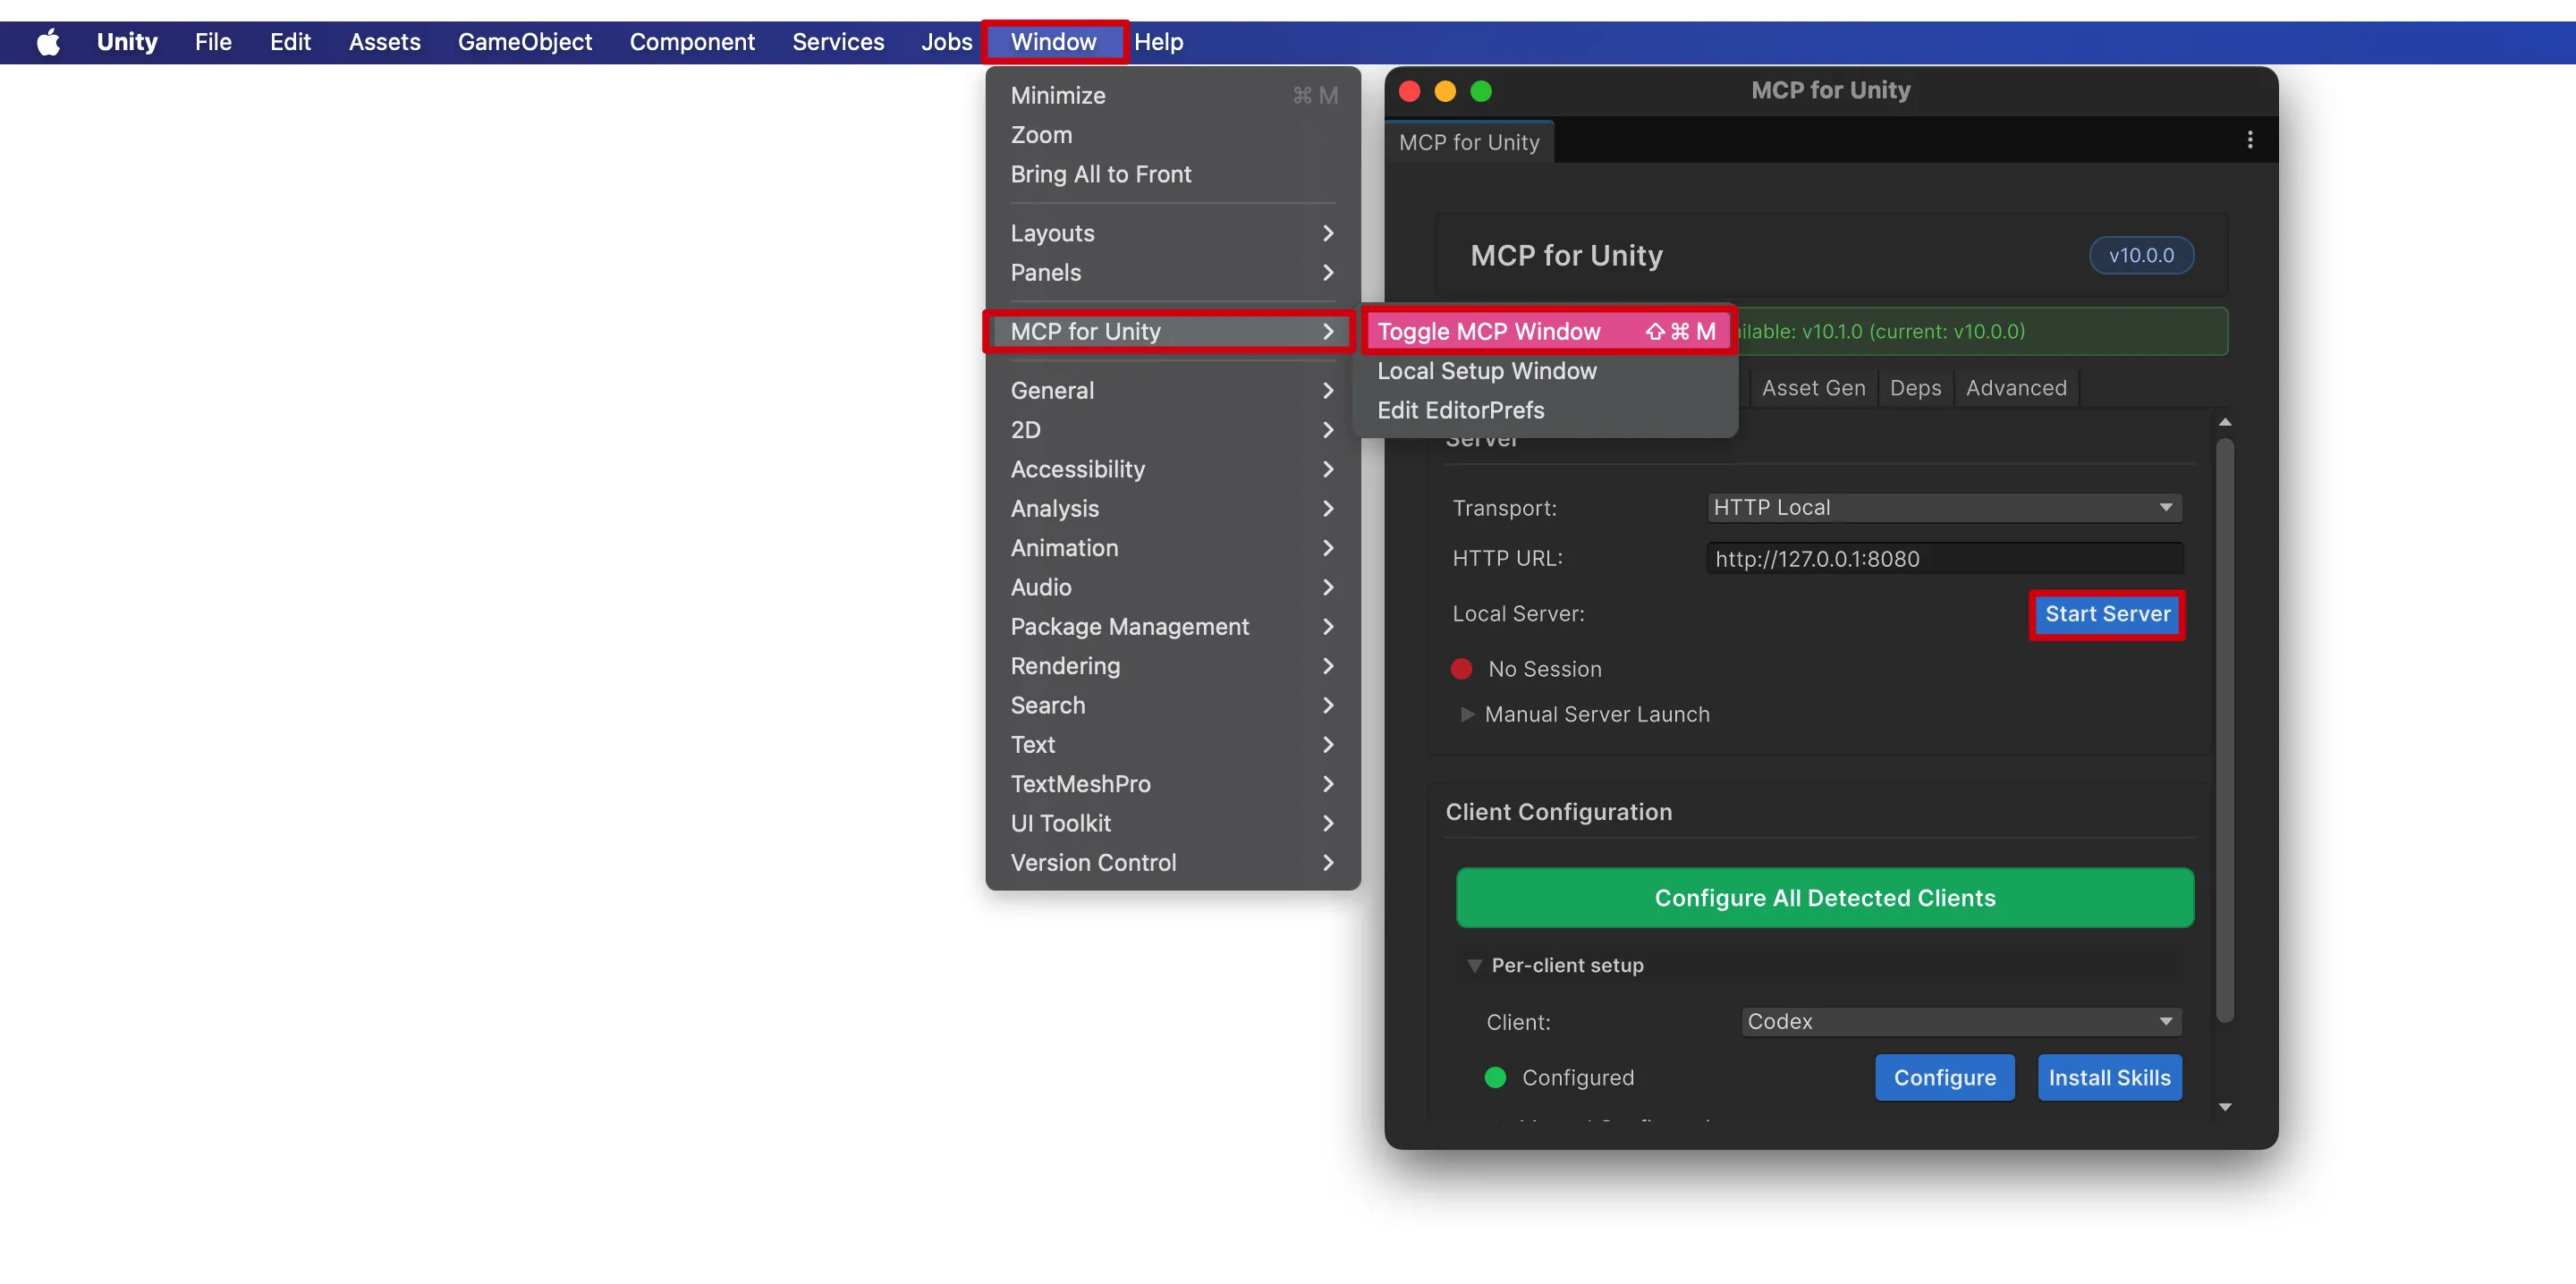Open the Assets menu

[384, 42]
